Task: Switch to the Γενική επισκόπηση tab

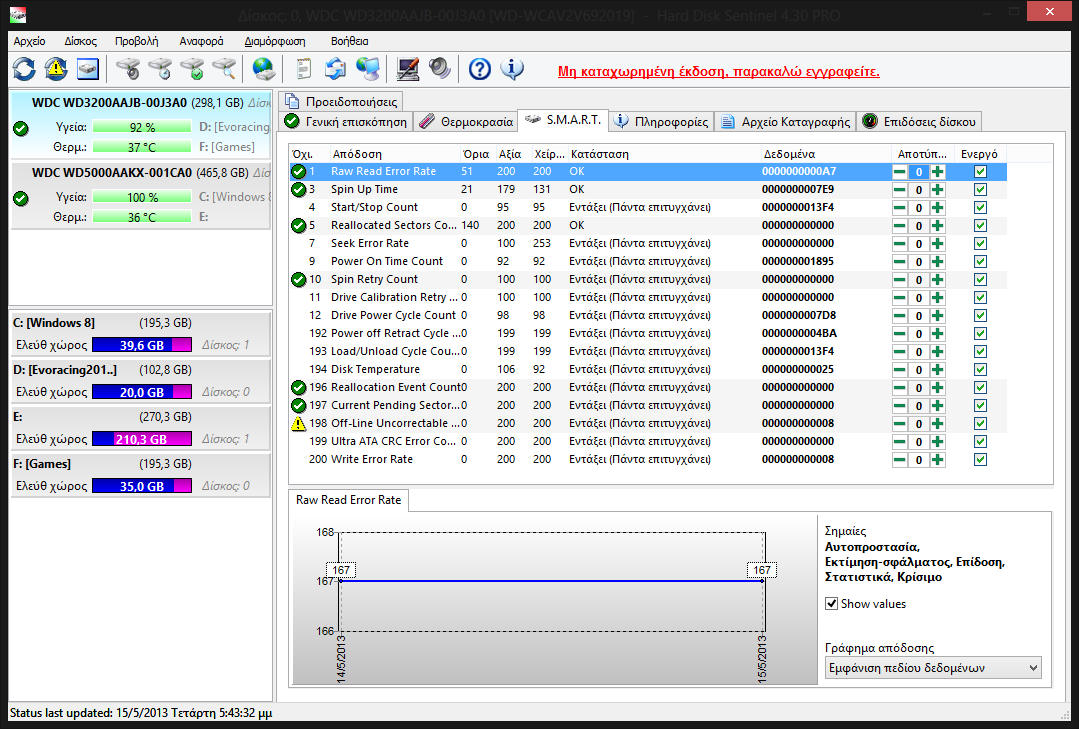Action: 346,122
